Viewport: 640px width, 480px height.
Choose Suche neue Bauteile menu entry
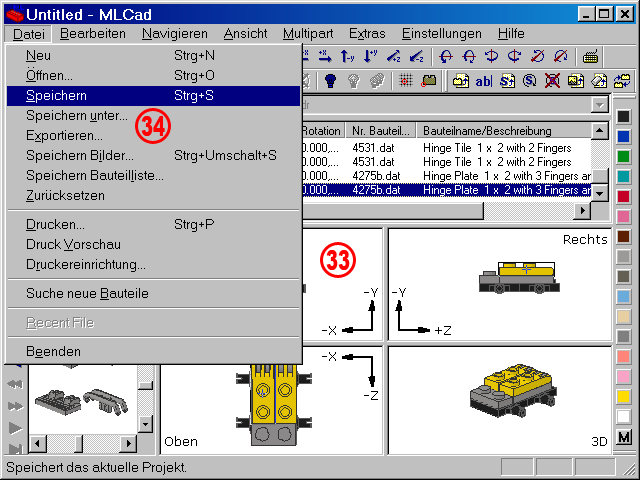tap(153, 293)
